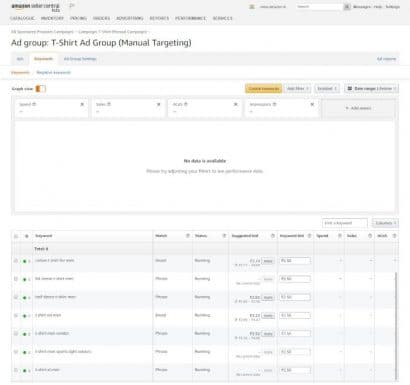The width and height of the screenshot is (410, 385).
Task: Tick the sixth keyword row checkbox
Action: [x=16, y=352]
